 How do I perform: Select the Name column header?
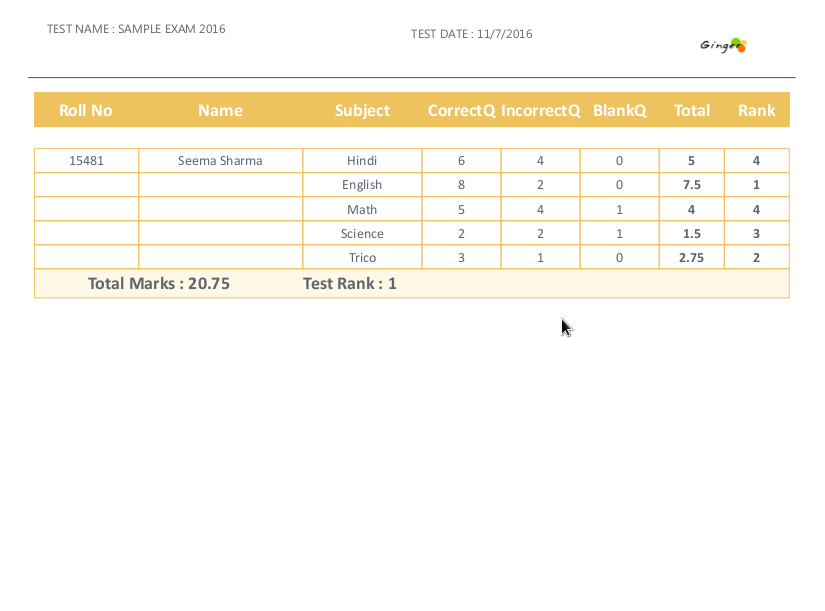pos(220,110)
